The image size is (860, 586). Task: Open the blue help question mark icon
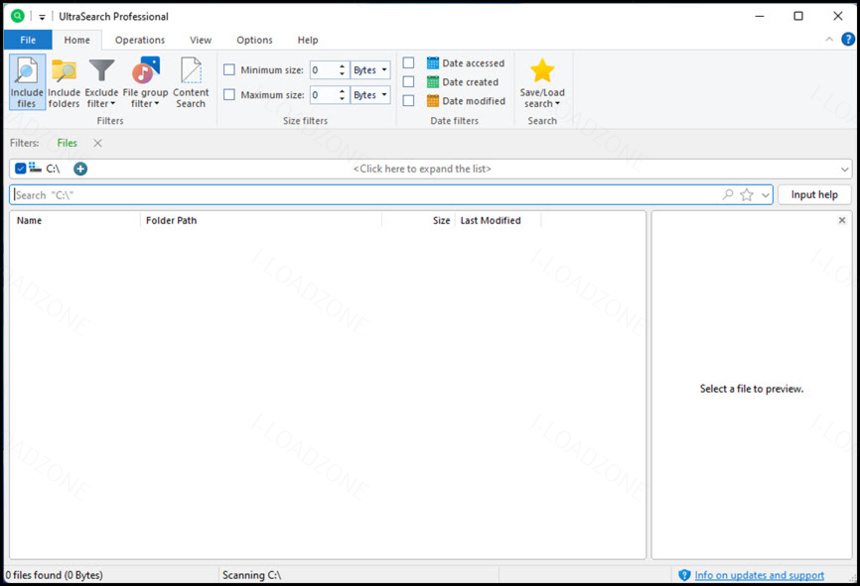tap(848, 39)
